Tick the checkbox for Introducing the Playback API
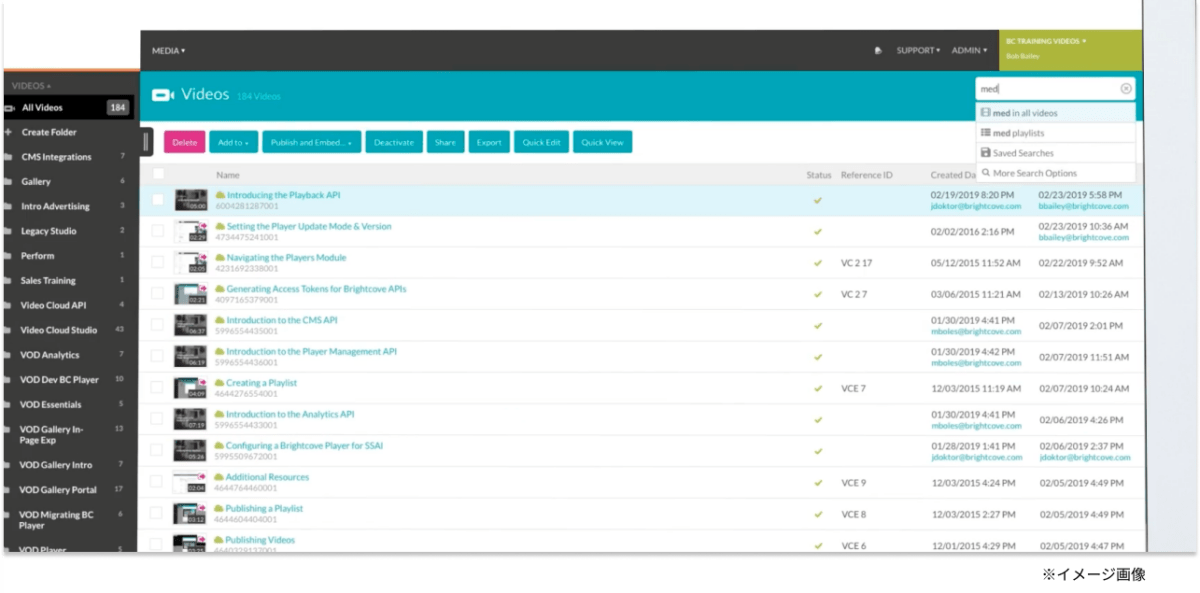 coord(158,200)
